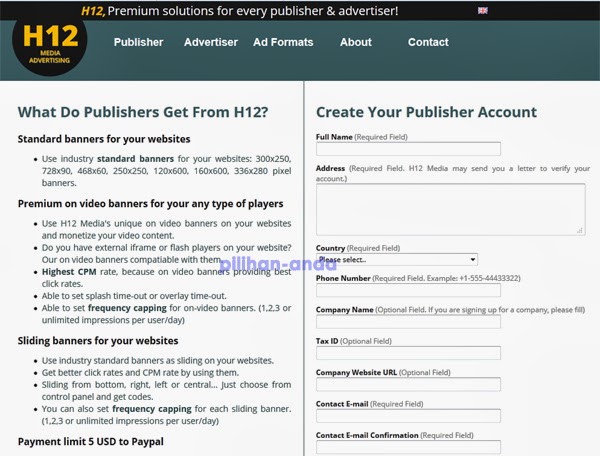Screen dimensions: 600x456
Task: Navigate to the Contact menu item
Action: click(428, 42)
